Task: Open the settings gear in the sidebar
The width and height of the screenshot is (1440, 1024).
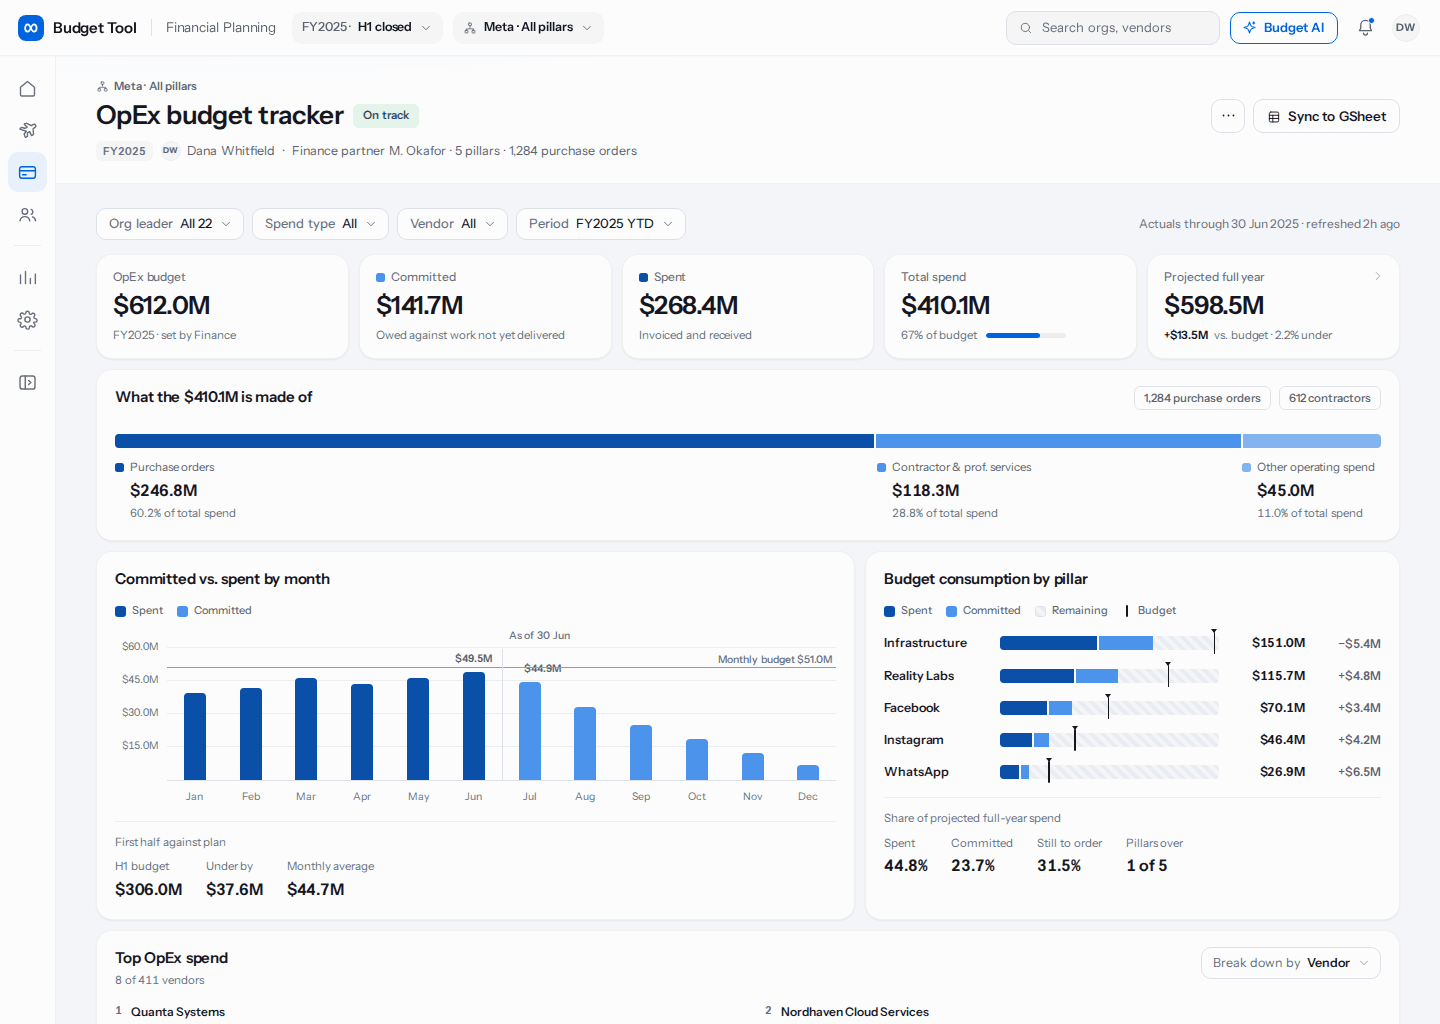Action: [x=28, y=320]
